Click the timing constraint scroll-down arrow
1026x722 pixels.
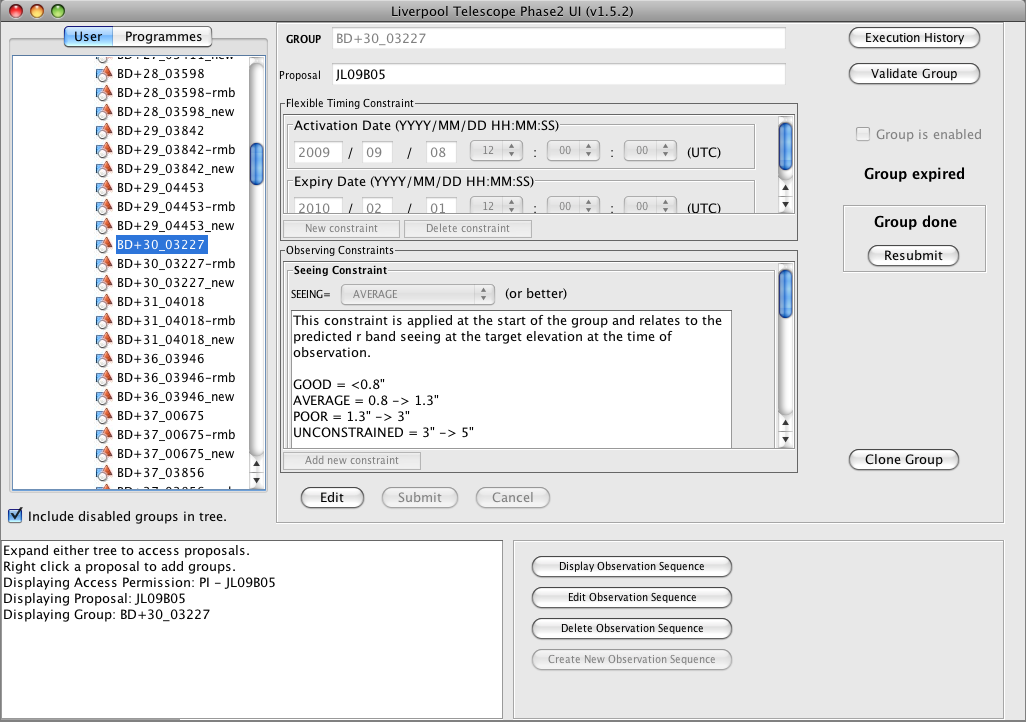tap(786, 204)
